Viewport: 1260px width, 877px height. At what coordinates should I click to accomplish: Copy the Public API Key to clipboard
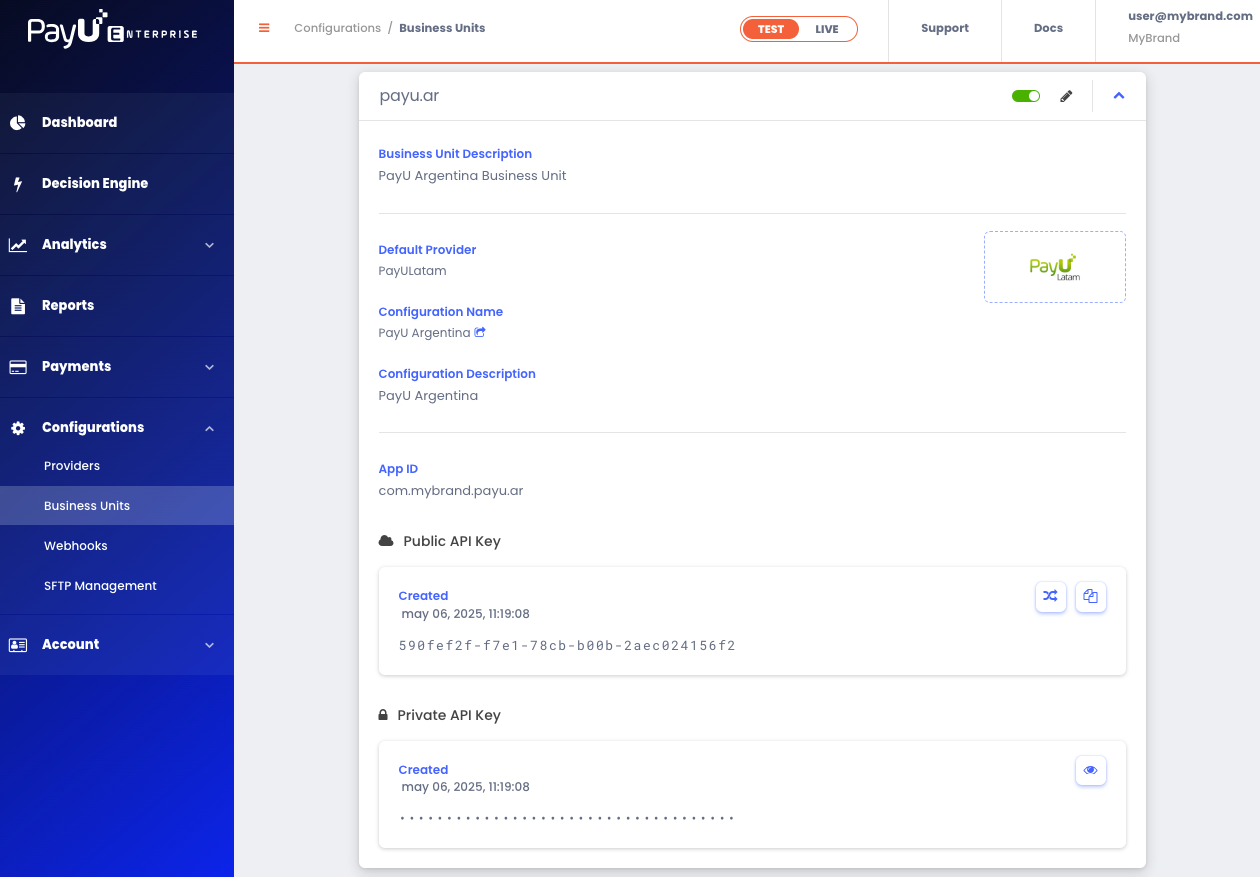tap(1091, 597)
